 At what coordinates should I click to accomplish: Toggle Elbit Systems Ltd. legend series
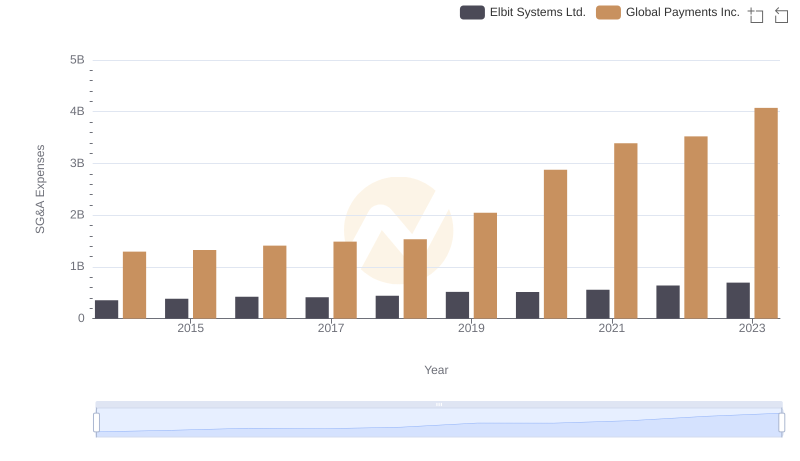[x=522, y=12]
